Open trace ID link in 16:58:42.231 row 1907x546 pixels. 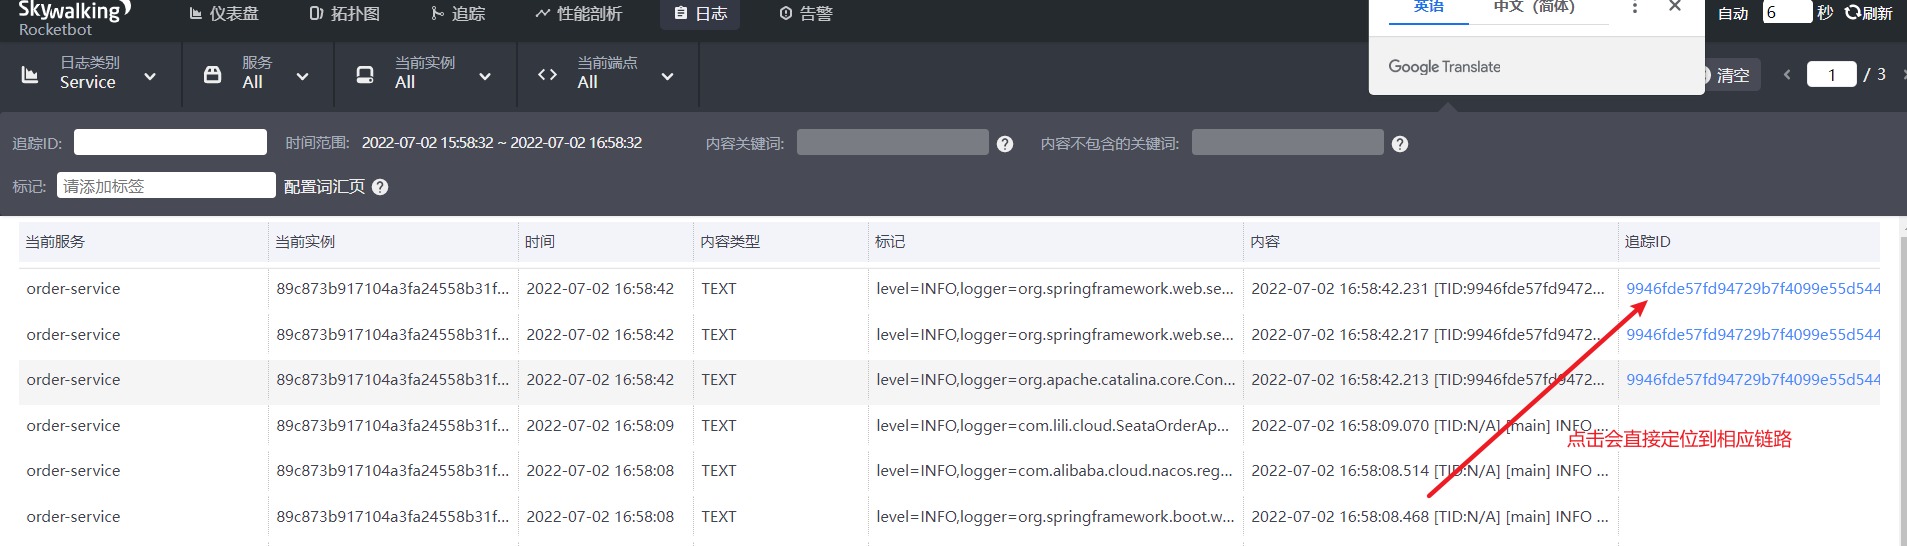(x=1753, y=289)
